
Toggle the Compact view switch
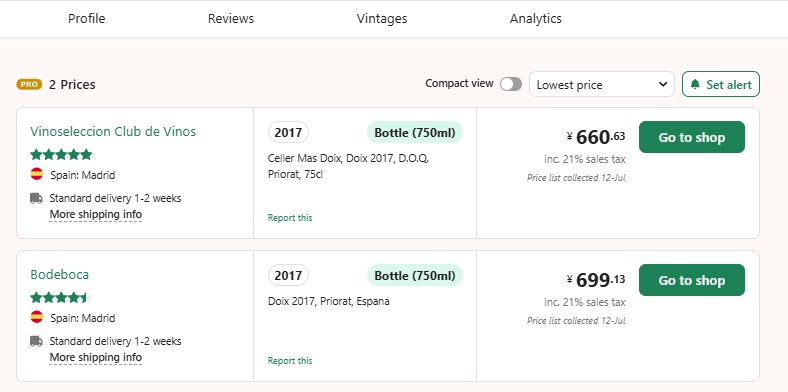(x=511, y=84)
